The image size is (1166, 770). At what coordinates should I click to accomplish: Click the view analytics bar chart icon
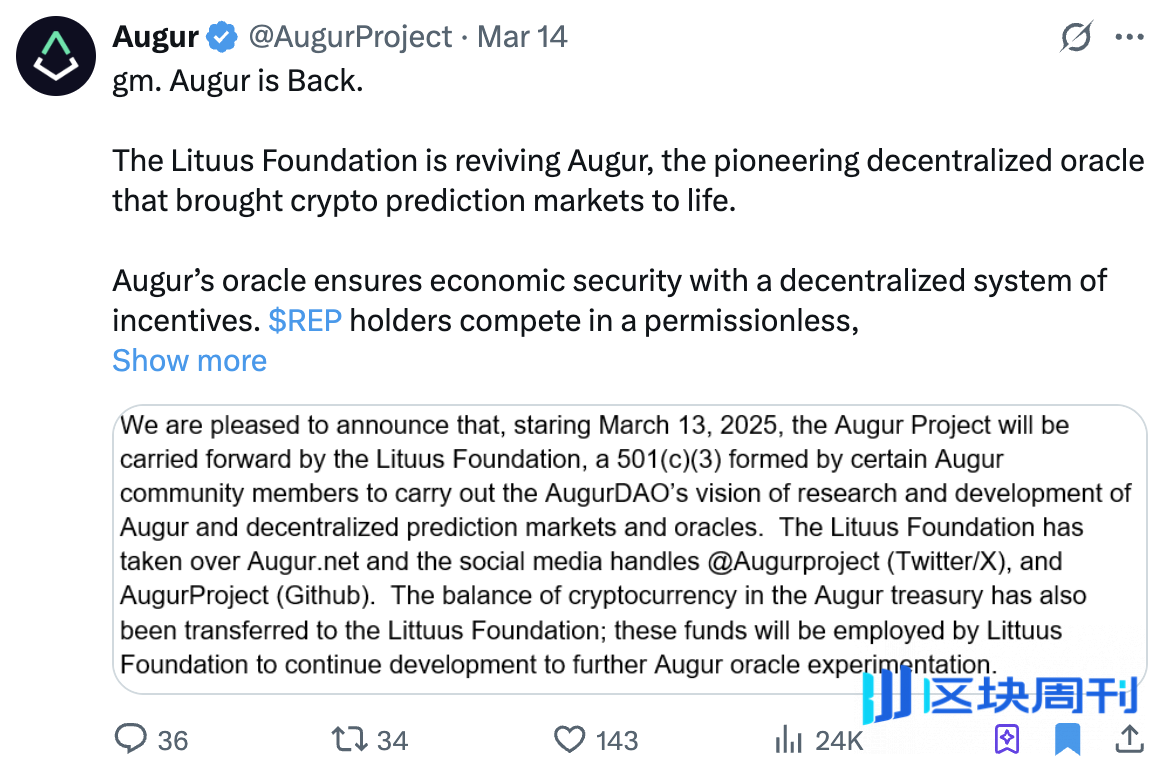click(x=789, y=740)
